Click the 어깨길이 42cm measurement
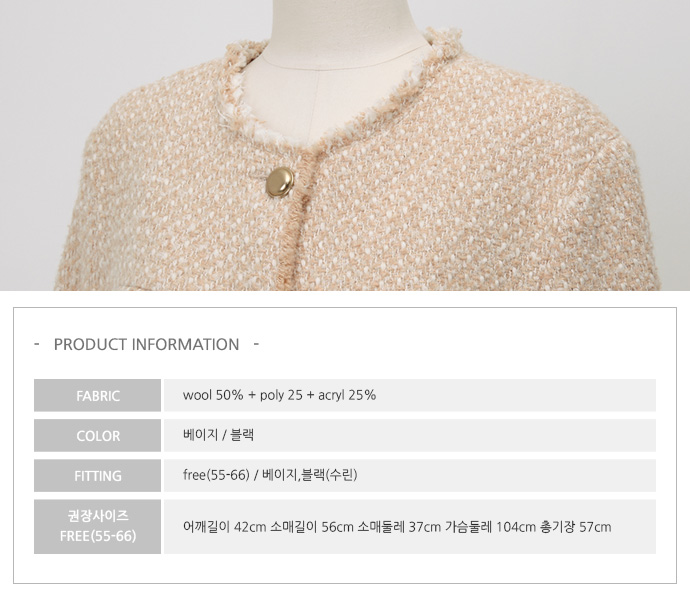Viewport: 690px width, 589px height. (x=224, y=526)
